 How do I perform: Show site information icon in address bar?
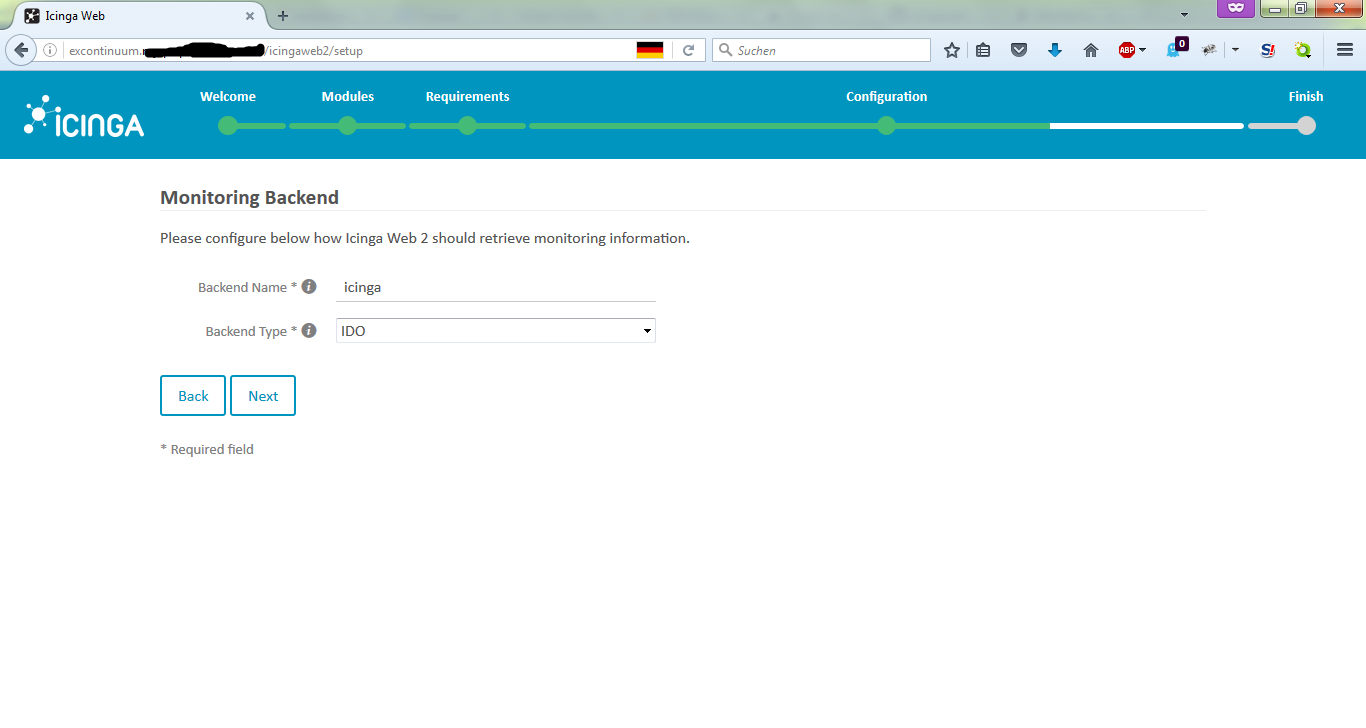coord(50,50)
